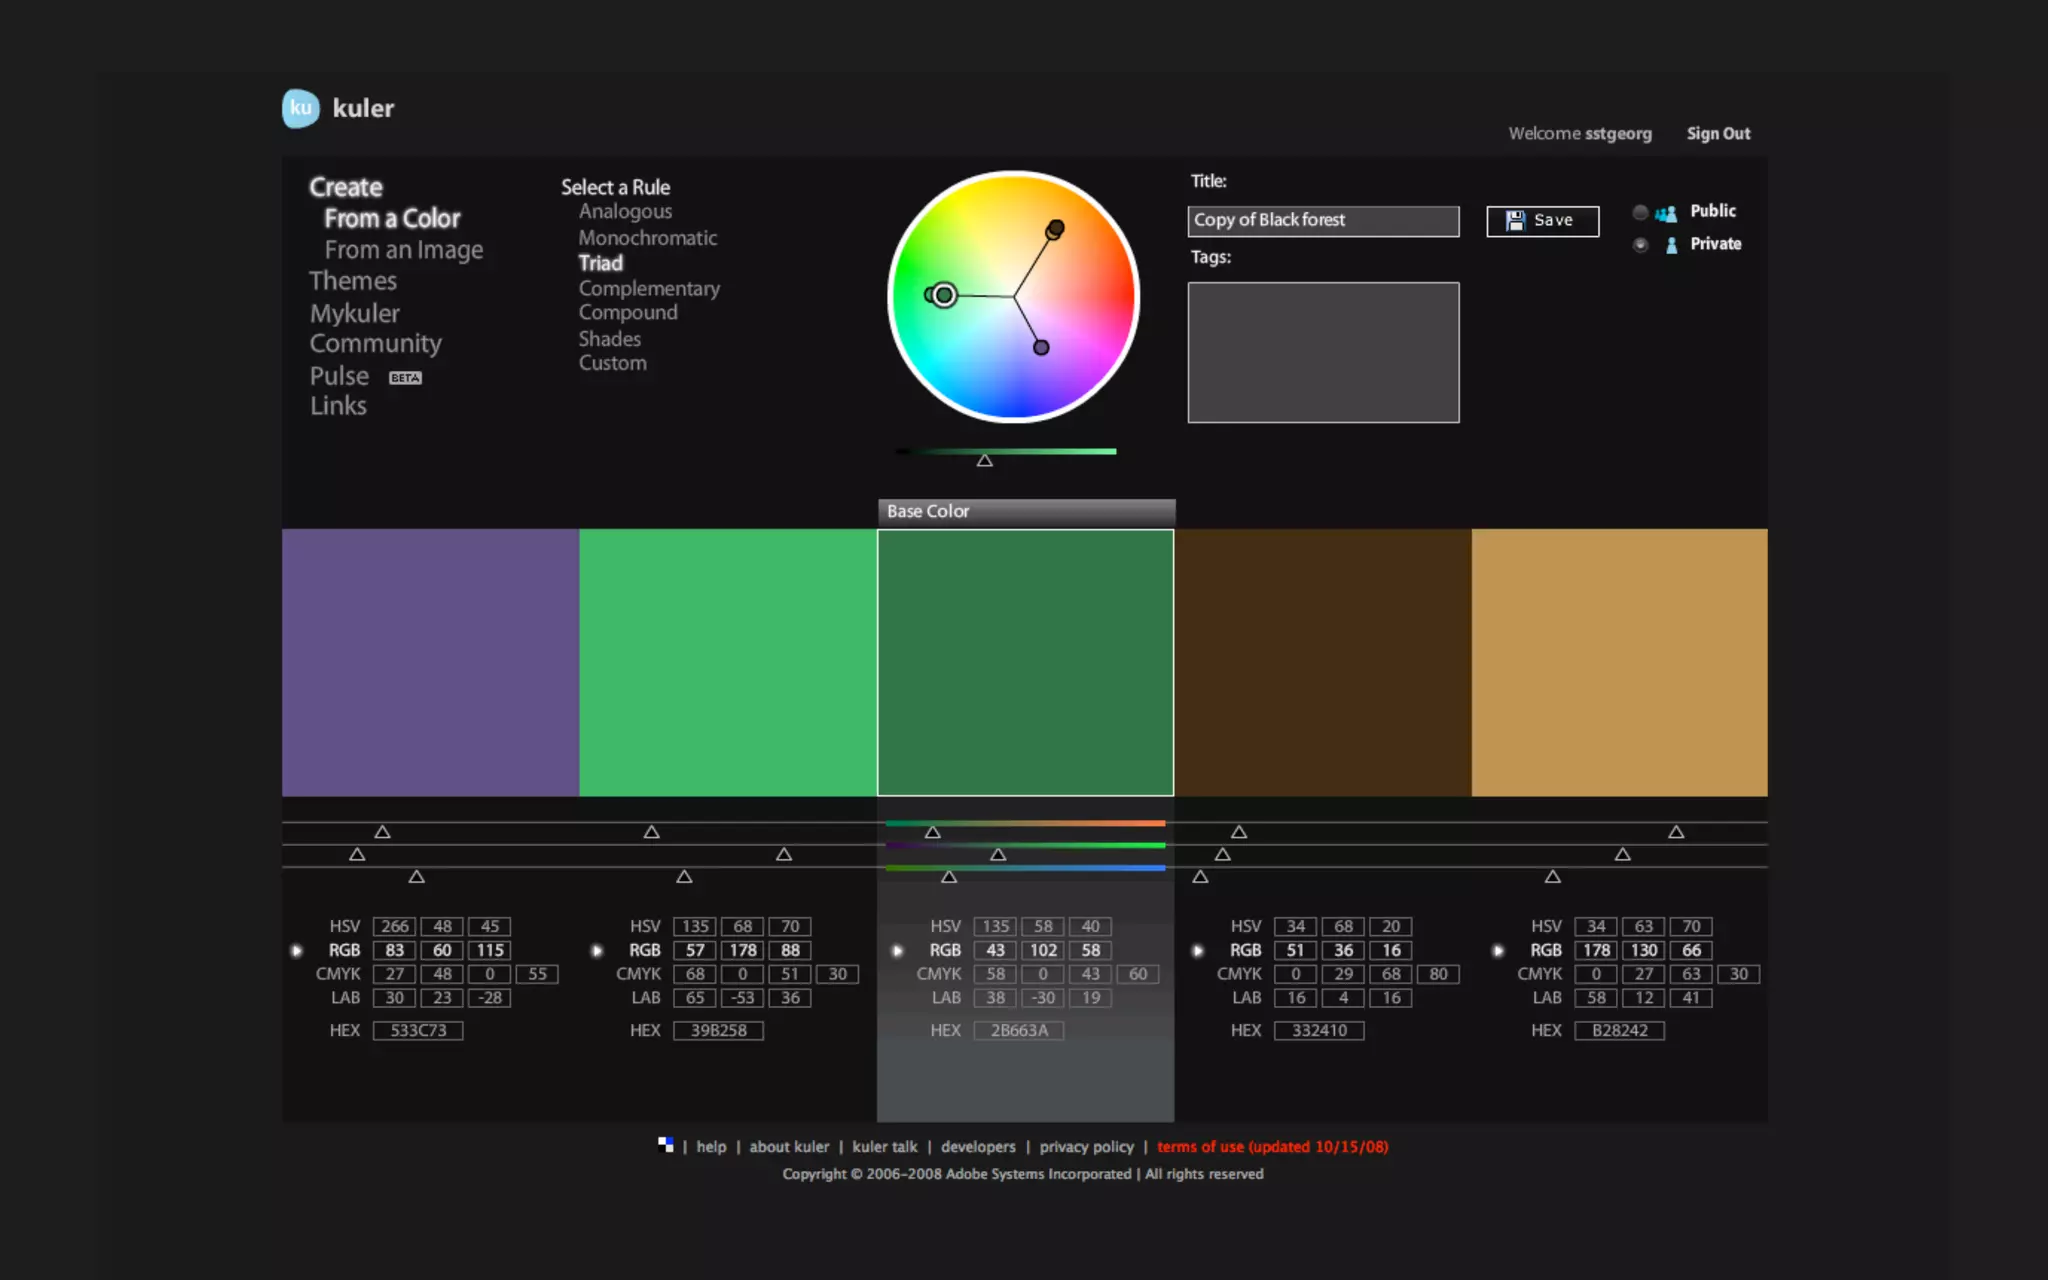
Task: Click the Pulse BETA badge
Action: (x=405, y=378)
